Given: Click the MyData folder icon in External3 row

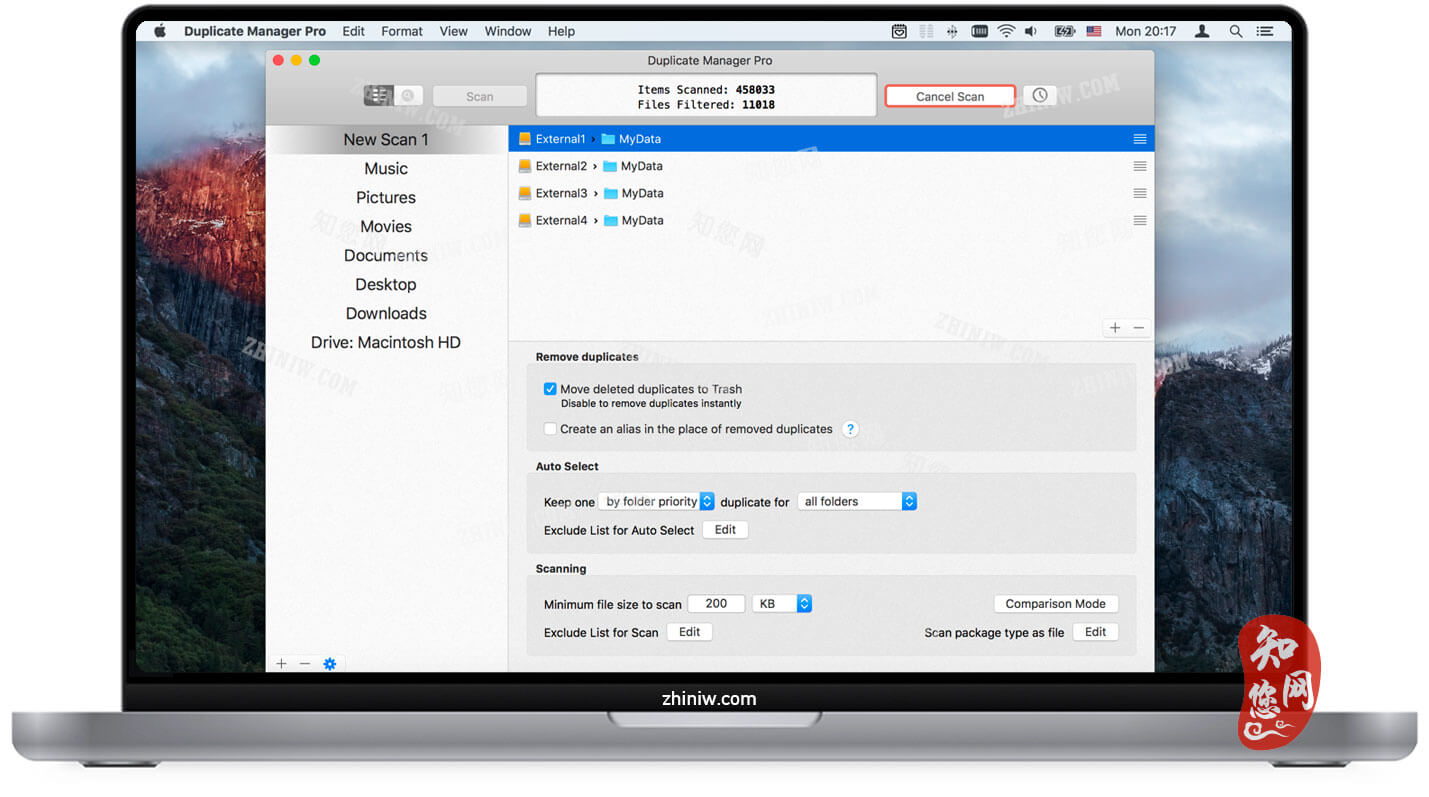Looking at the screenshot, I should tap(611, 193).
